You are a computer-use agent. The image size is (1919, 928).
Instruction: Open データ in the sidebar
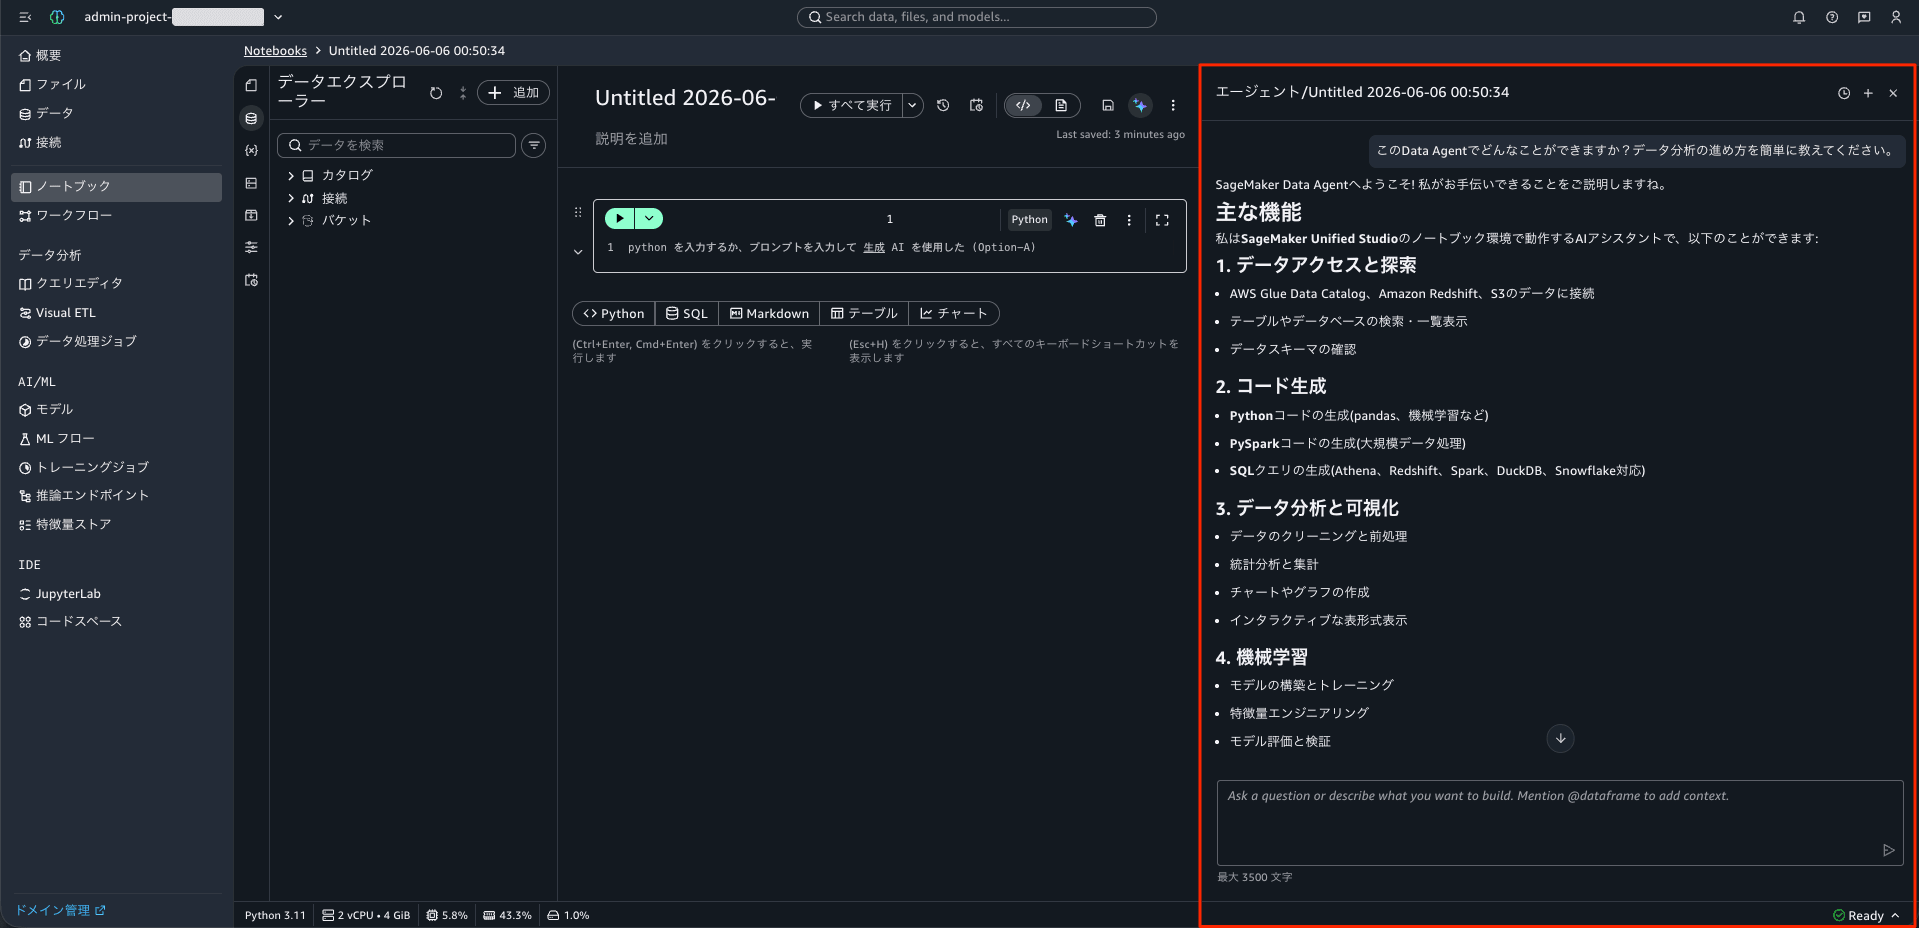point(46,114)
